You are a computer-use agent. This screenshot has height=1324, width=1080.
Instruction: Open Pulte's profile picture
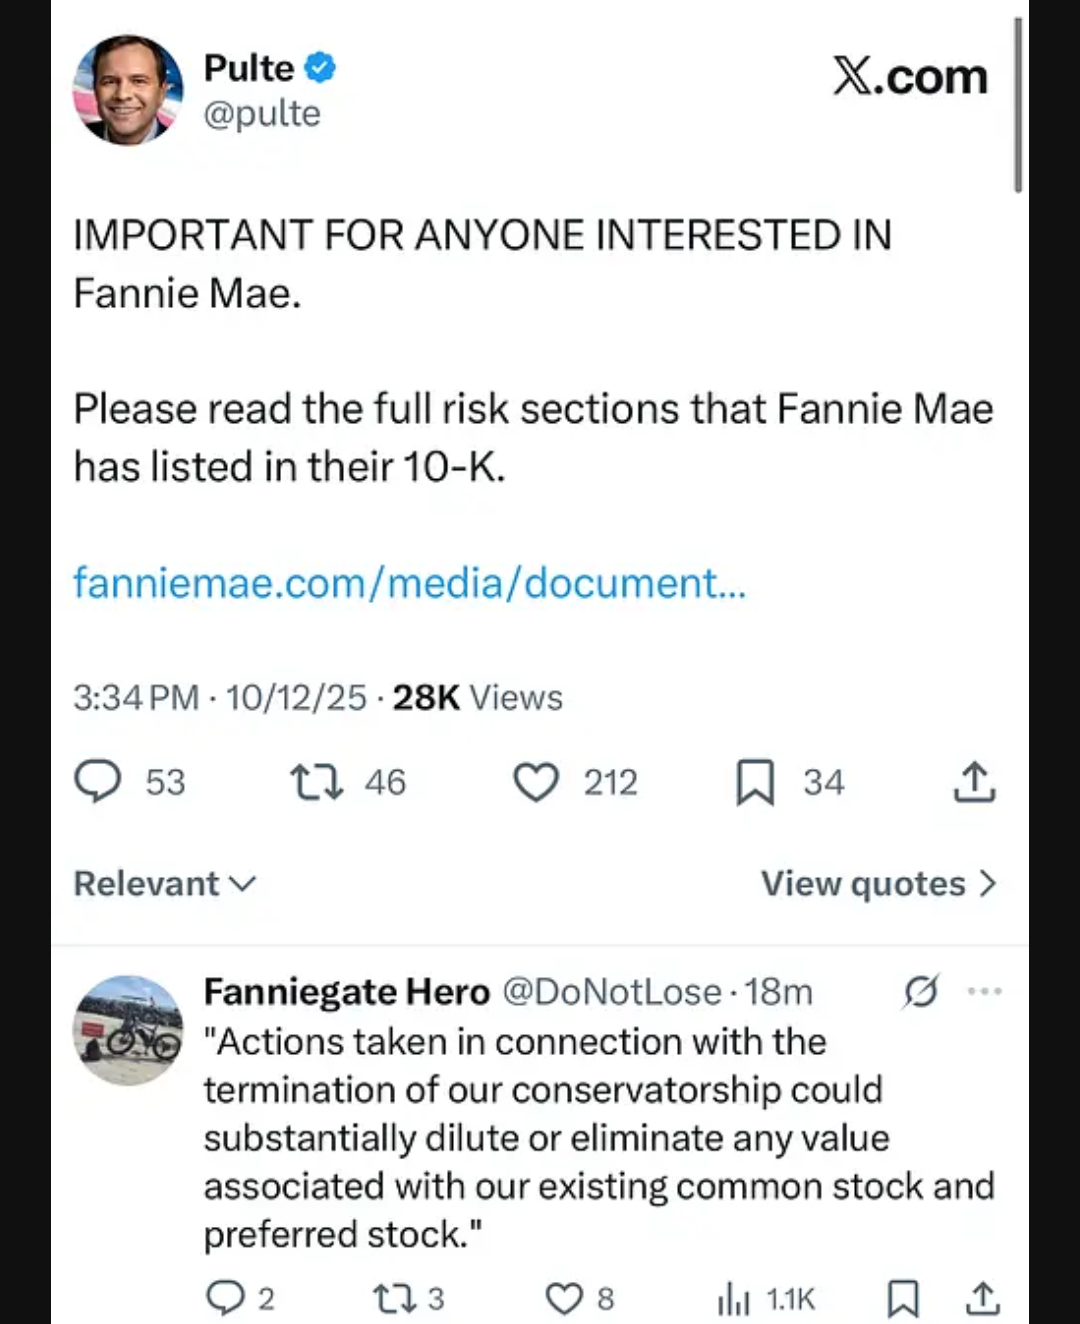128,90
